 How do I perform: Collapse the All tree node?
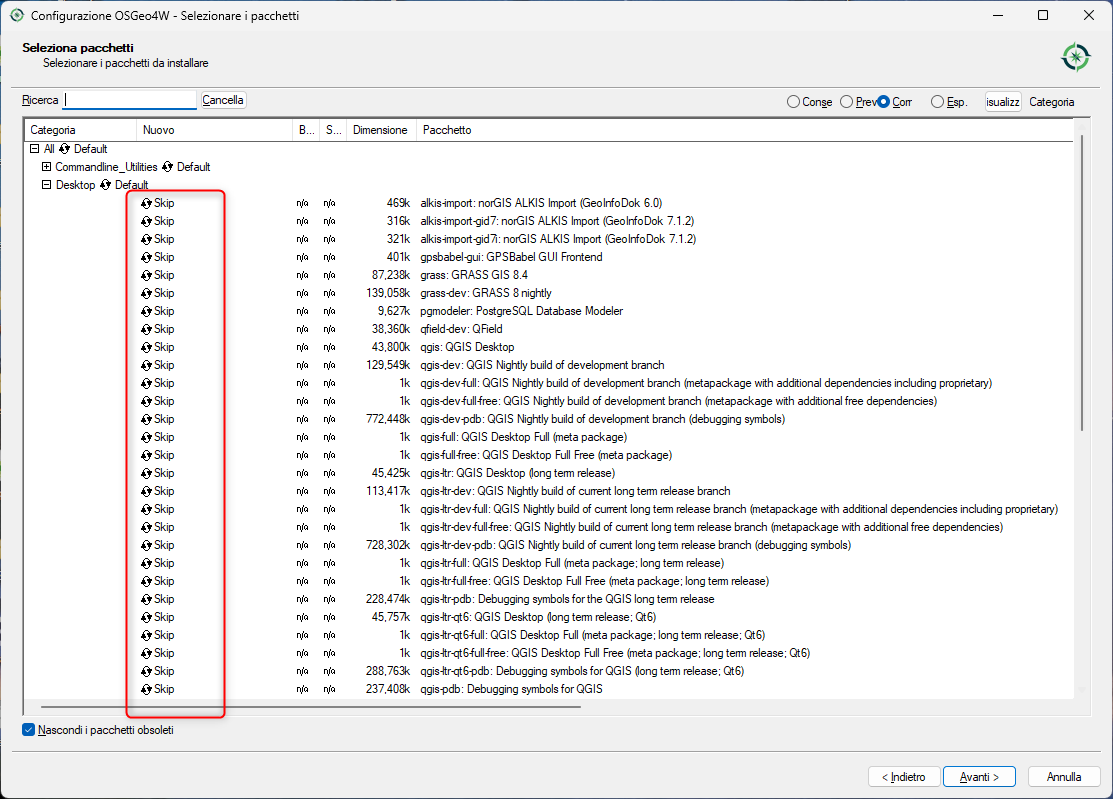tap(34, 149)
